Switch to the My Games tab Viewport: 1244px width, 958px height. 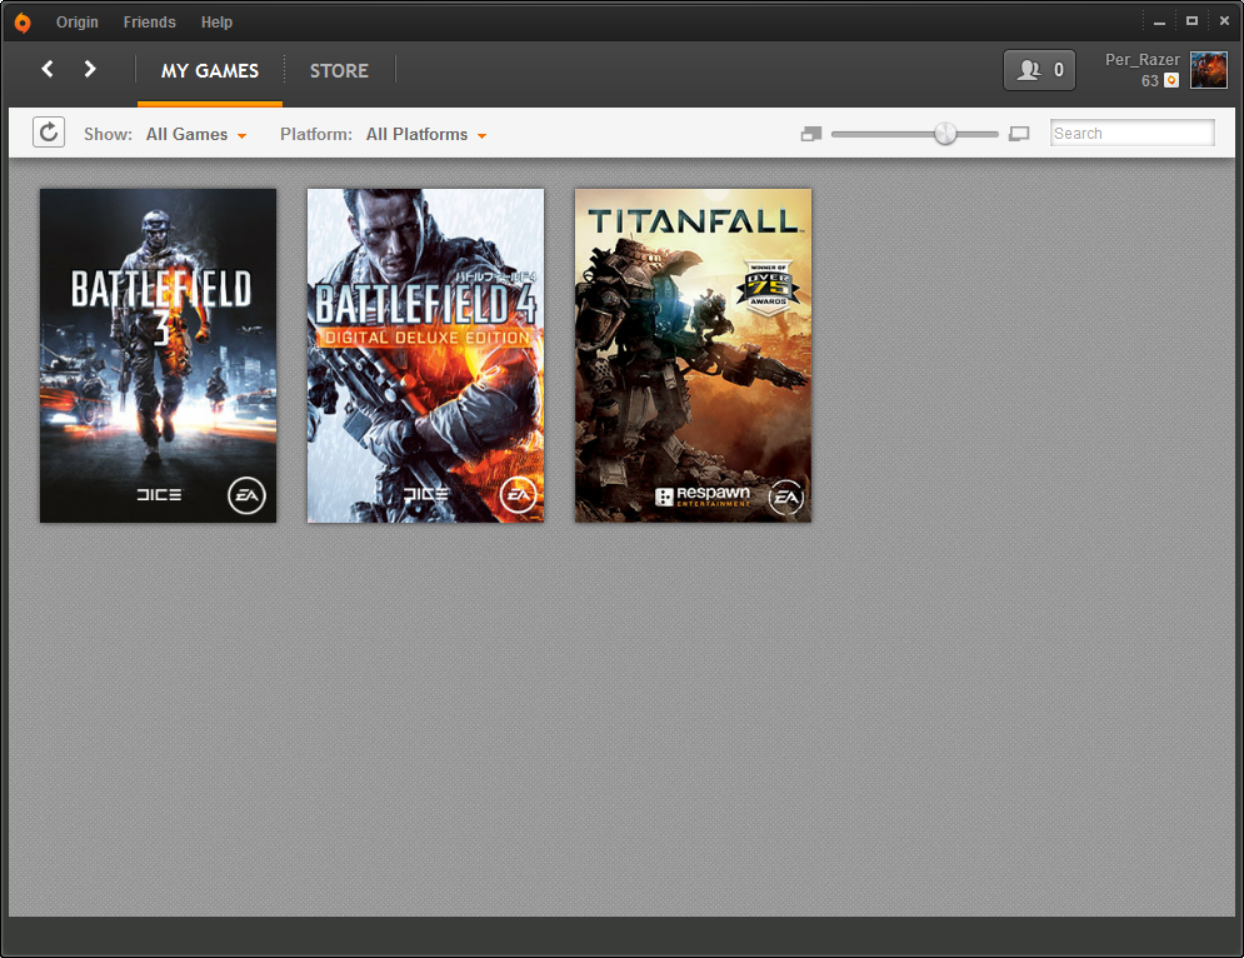coord(210,71)
